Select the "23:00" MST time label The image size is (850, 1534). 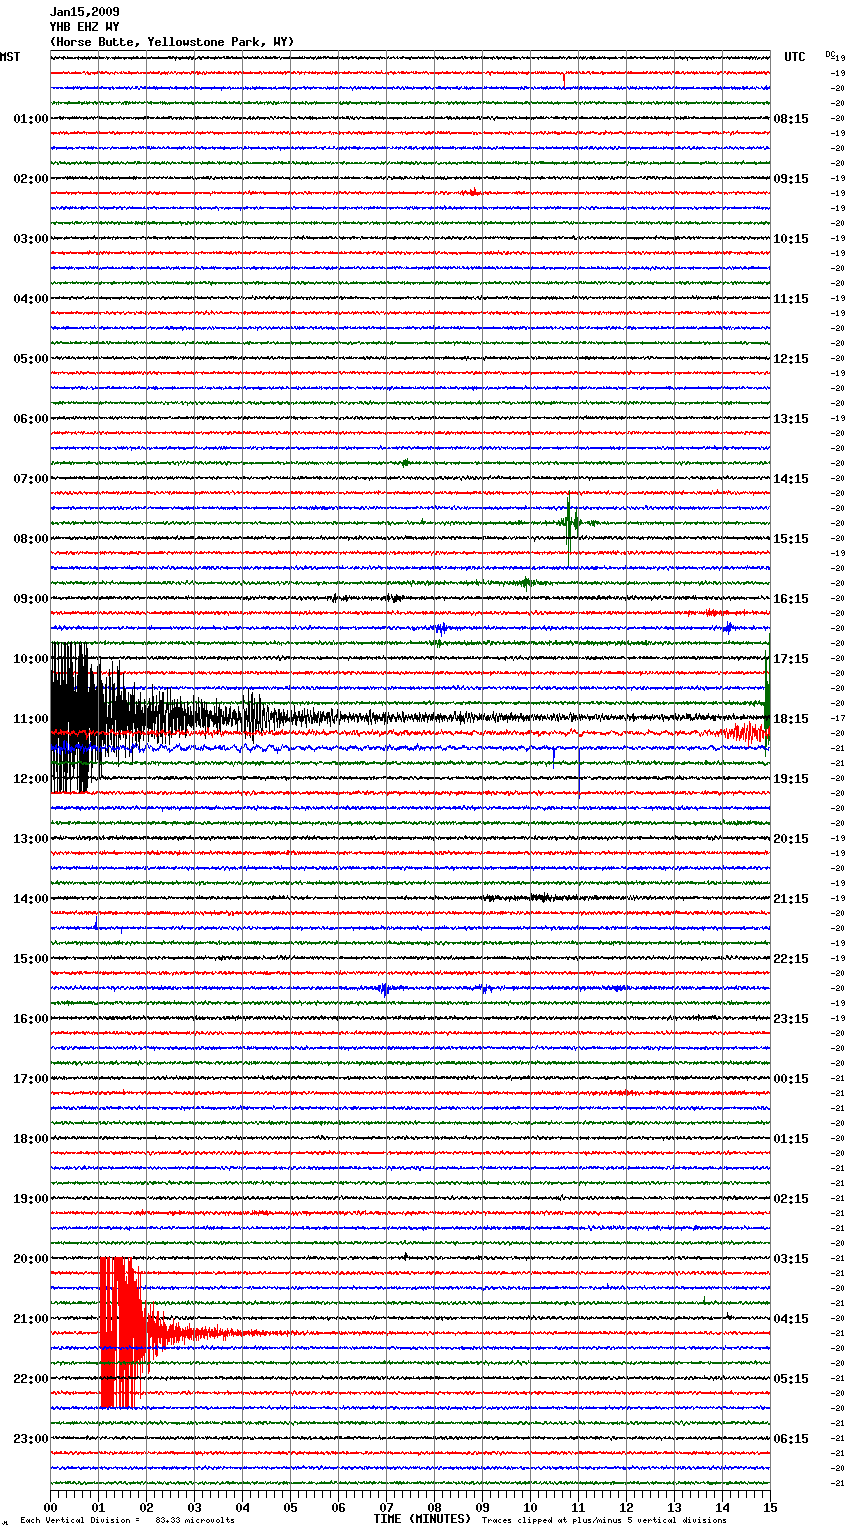[x=31, y=1439]
